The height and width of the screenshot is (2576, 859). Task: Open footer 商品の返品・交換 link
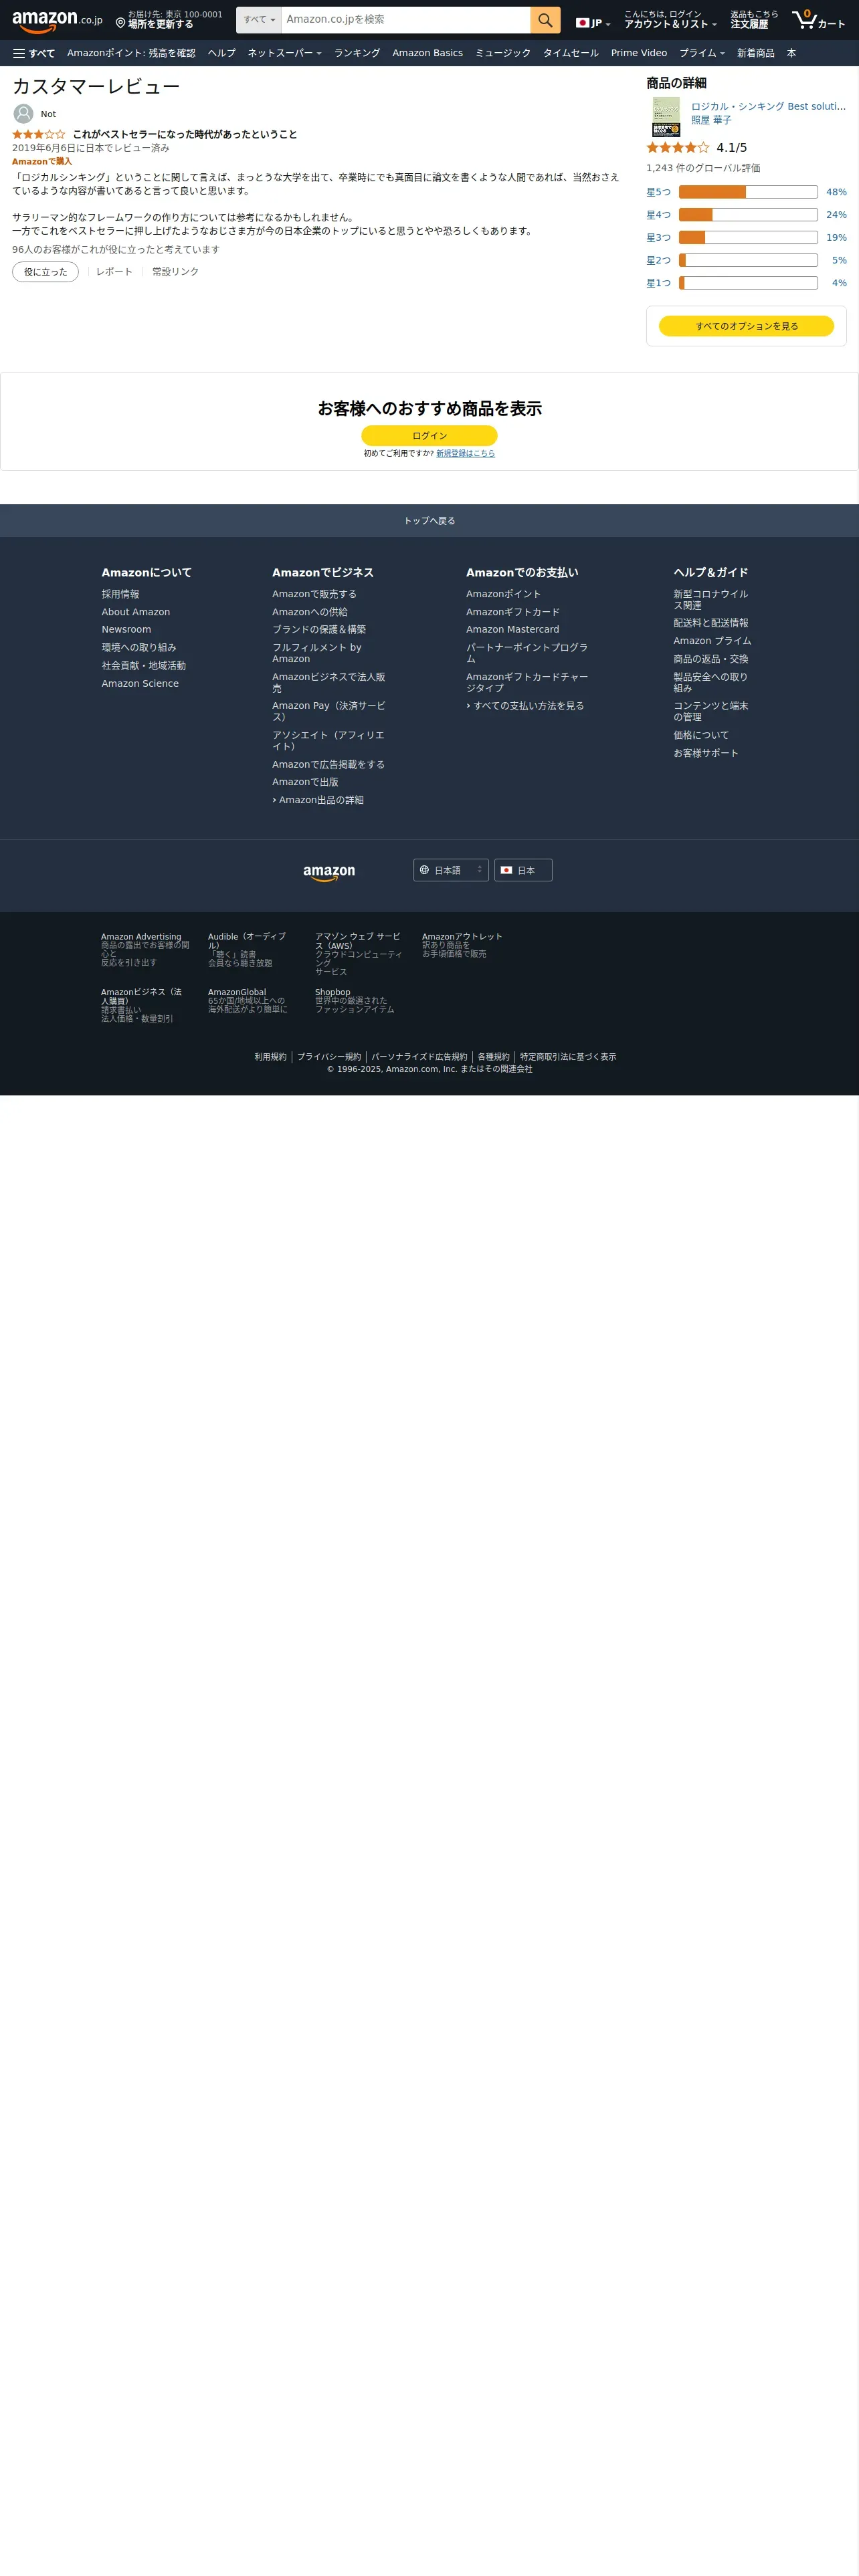click(711, 659)
